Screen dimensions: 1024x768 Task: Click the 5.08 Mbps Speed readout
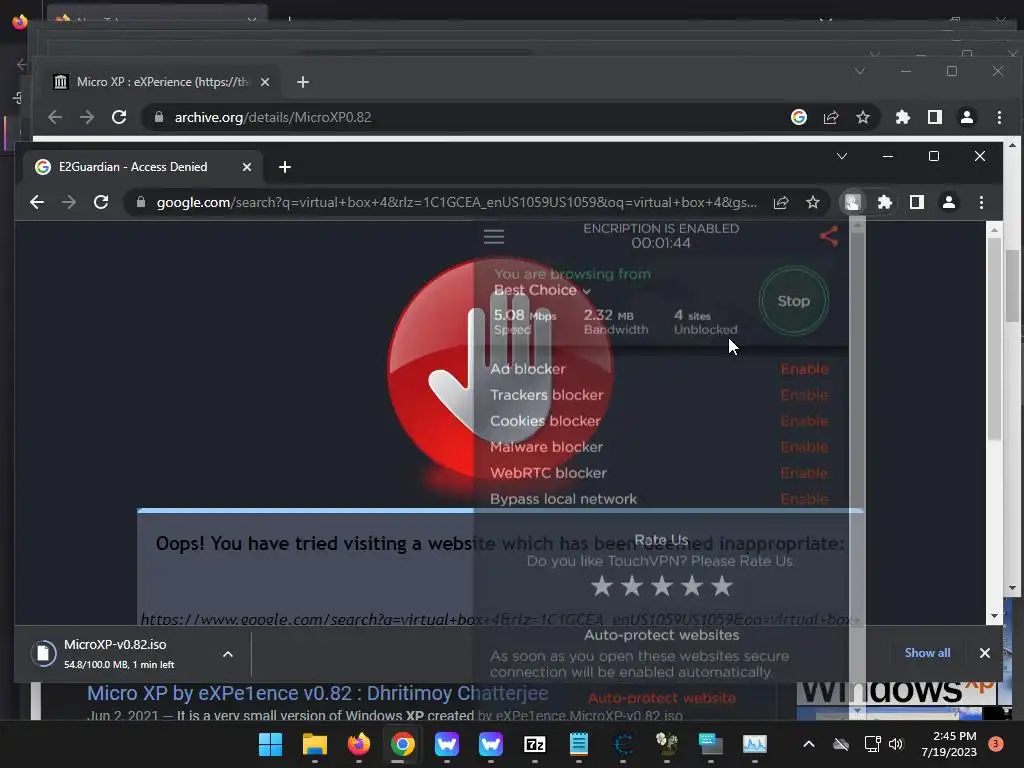tap(524, 322)
